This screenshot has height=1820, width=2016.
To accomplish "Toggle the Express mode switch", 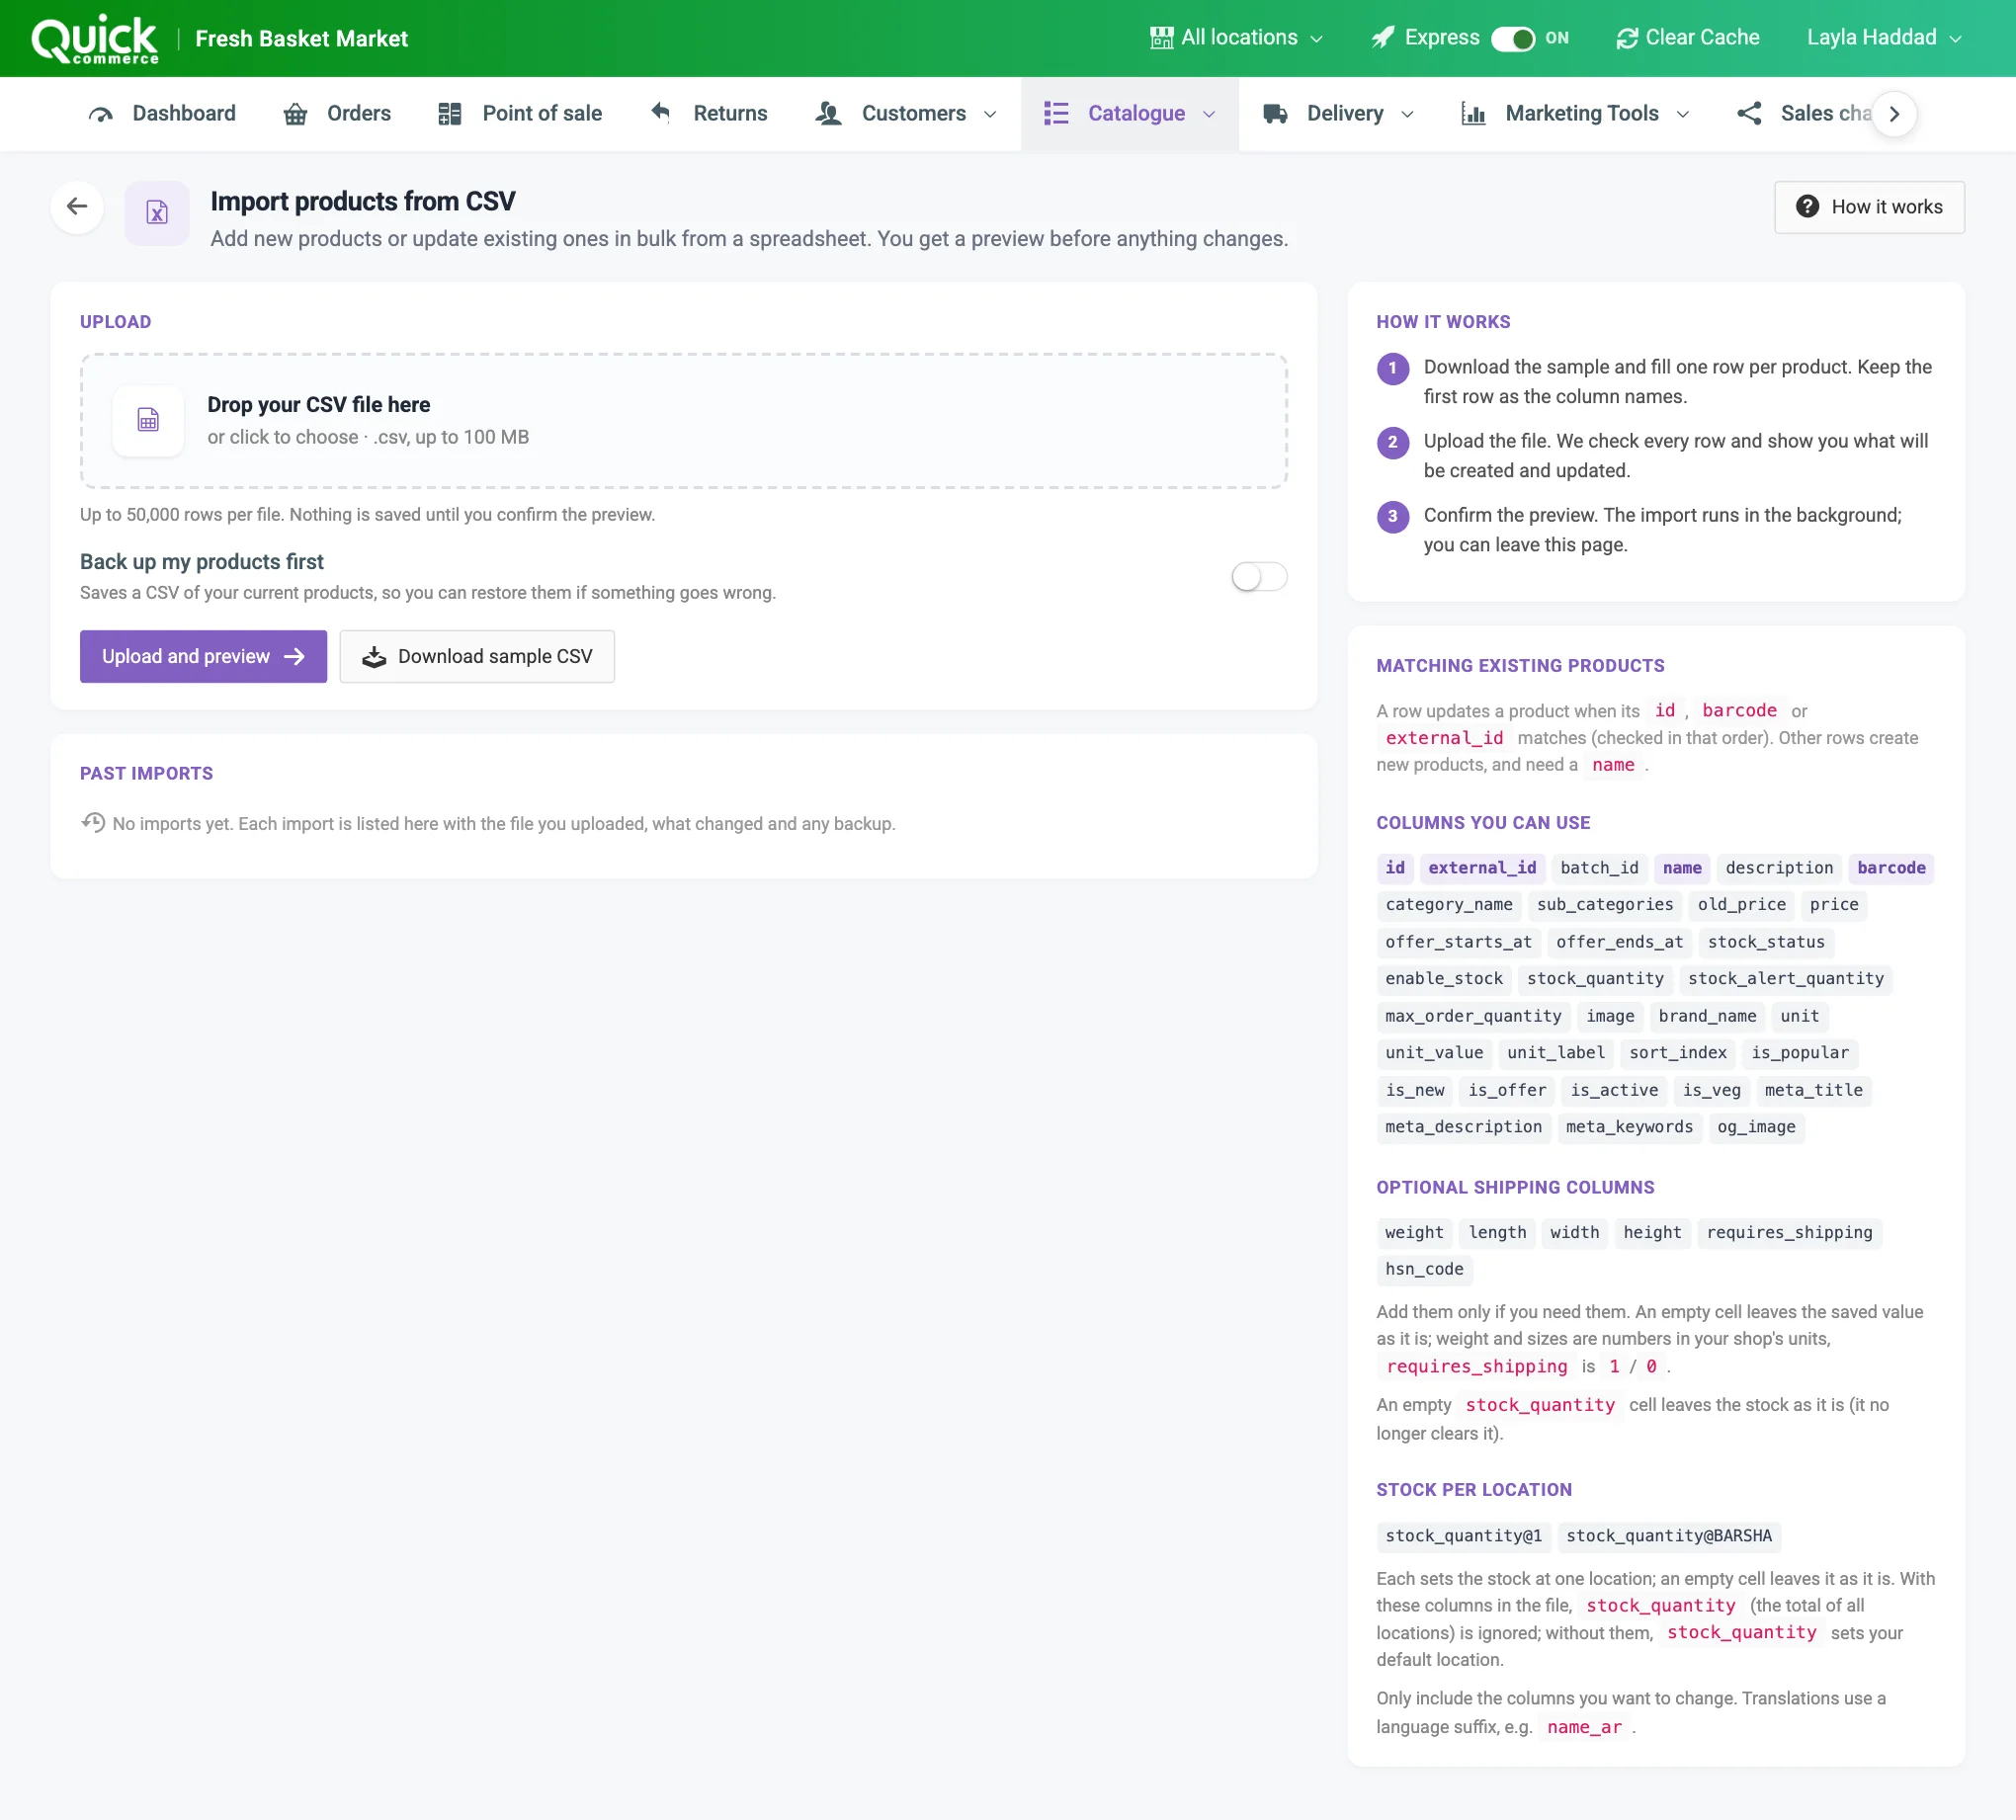I will (x=1512, y=39).
